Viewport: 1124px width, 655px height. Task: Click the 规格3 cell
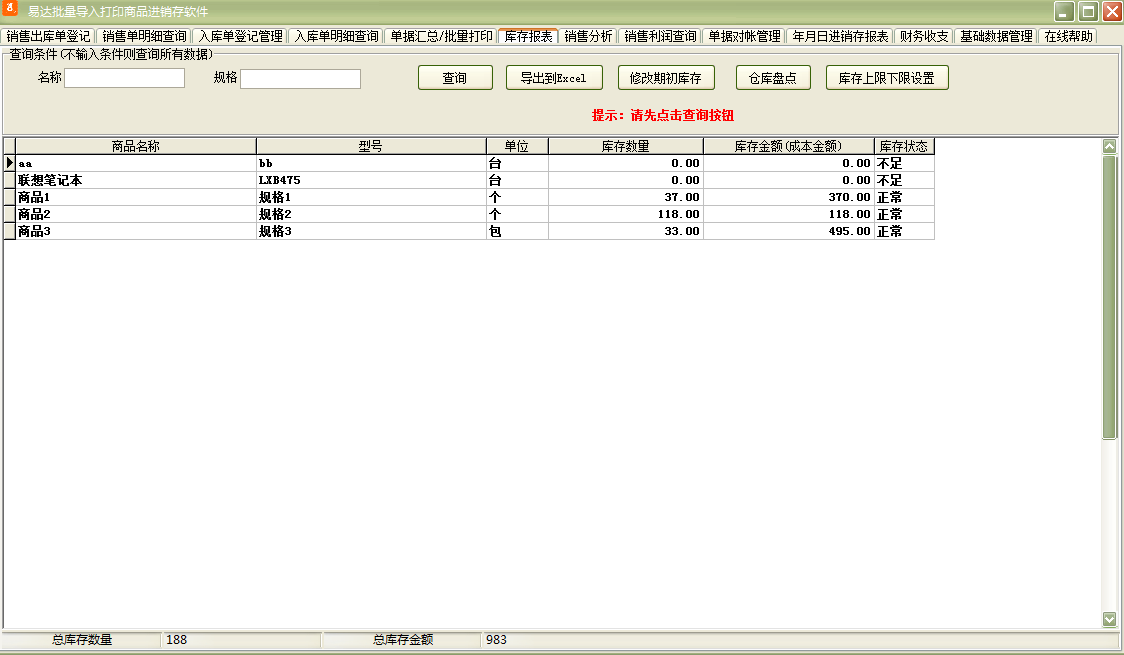[371, 231]
